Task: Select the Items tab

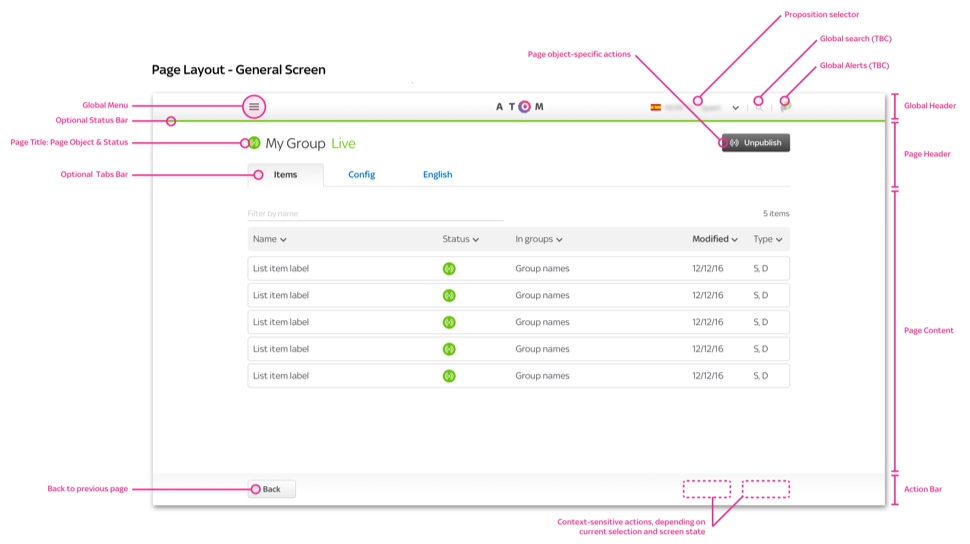Action: pos(285,175)
